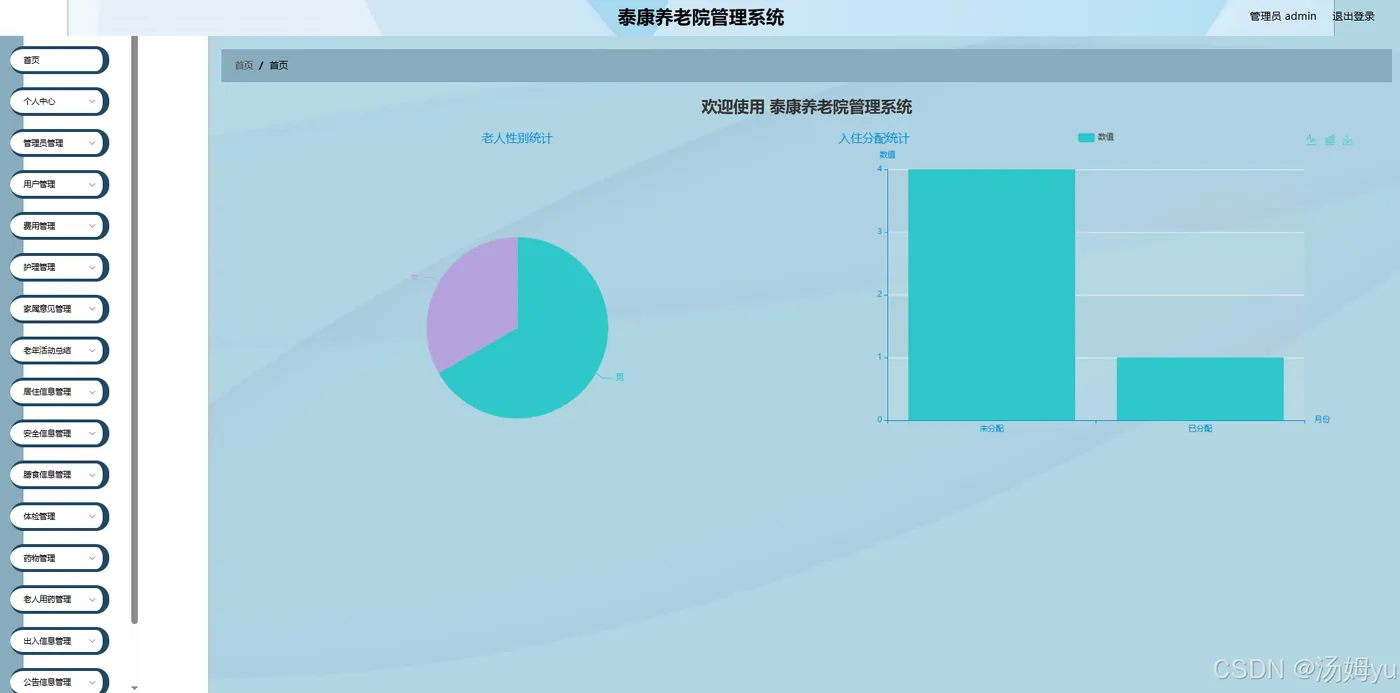Image resolution: width=1400 pixels, height=693 pixels.
Task: Expand the 老年活动总结 menu chevron
Action: coord(92,350)
